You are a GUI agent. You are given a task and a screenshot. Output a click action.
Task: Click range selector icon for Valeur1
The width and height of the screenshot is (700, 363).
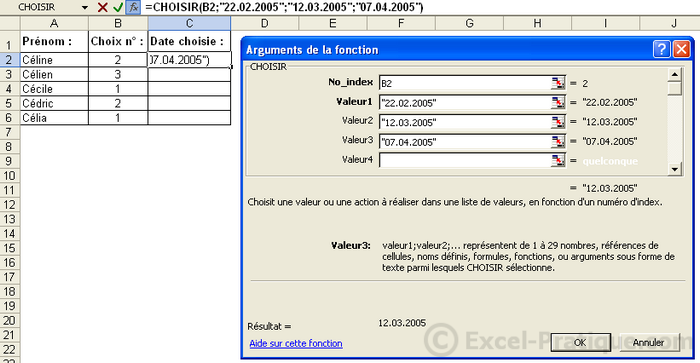pos(558,103)
